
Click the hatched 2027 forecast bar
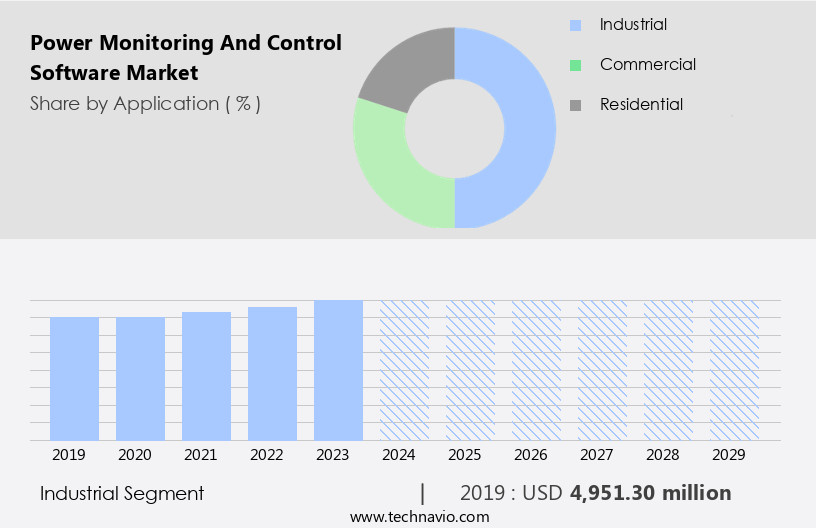602,370
